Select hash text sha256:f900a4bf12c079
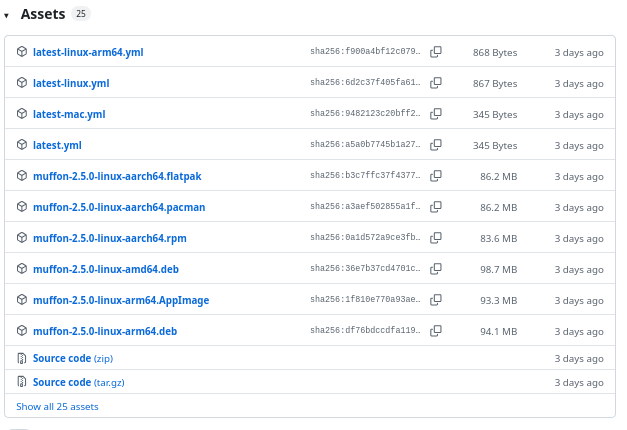This screenshot has width=627, height=430. click(x=365, y=51)
